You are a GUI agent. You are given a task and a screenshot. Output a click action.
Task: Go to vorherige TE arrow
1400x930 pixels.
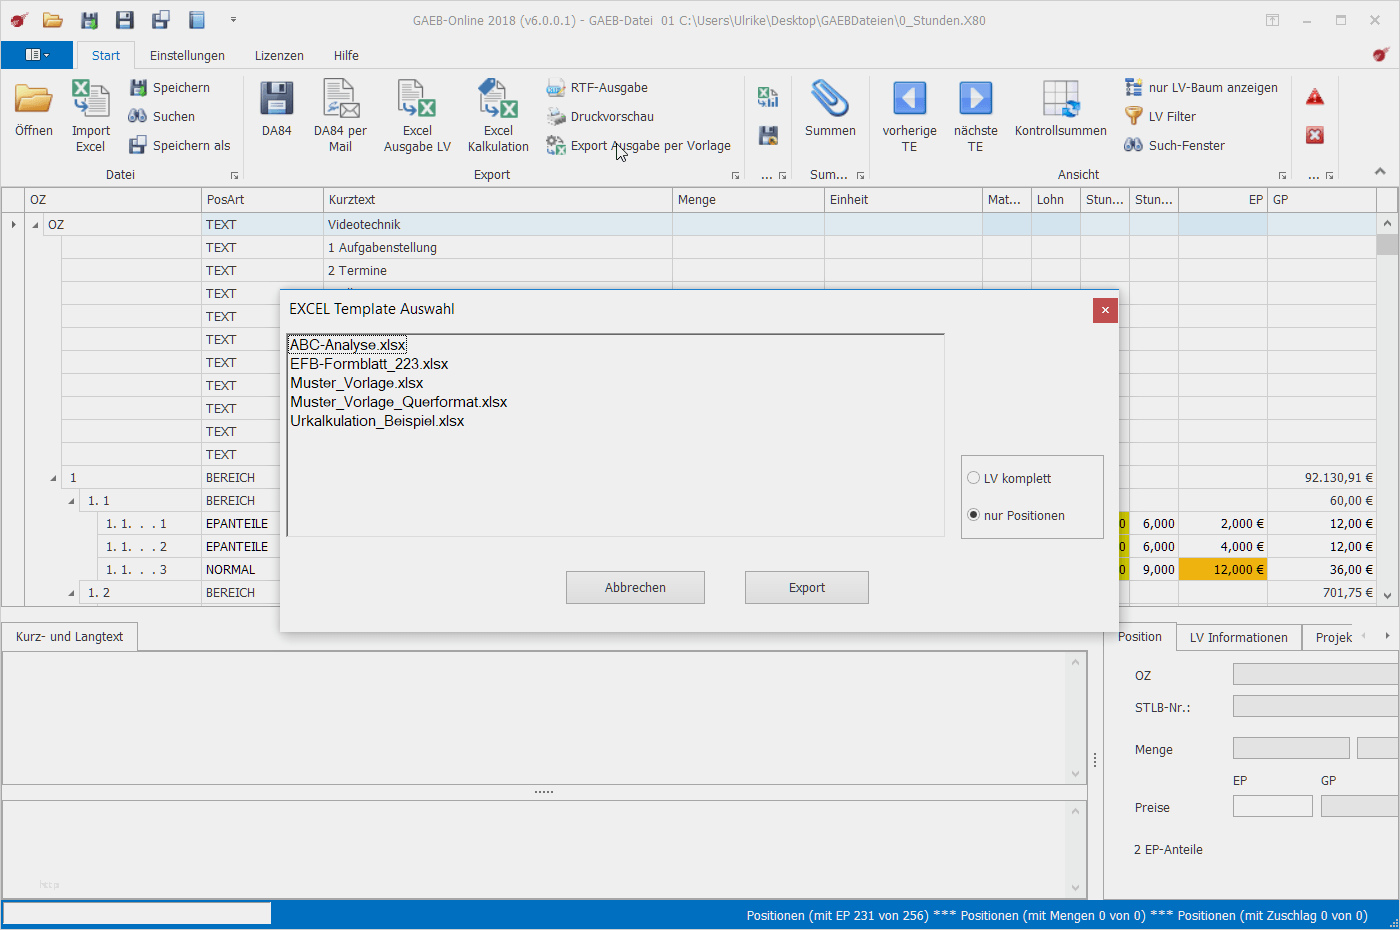tap(909, 100)
